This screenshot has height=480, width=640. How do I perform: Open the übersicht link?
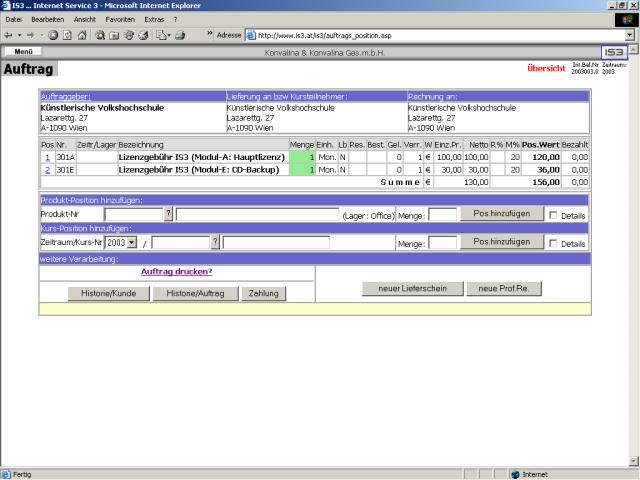(547, 68)
